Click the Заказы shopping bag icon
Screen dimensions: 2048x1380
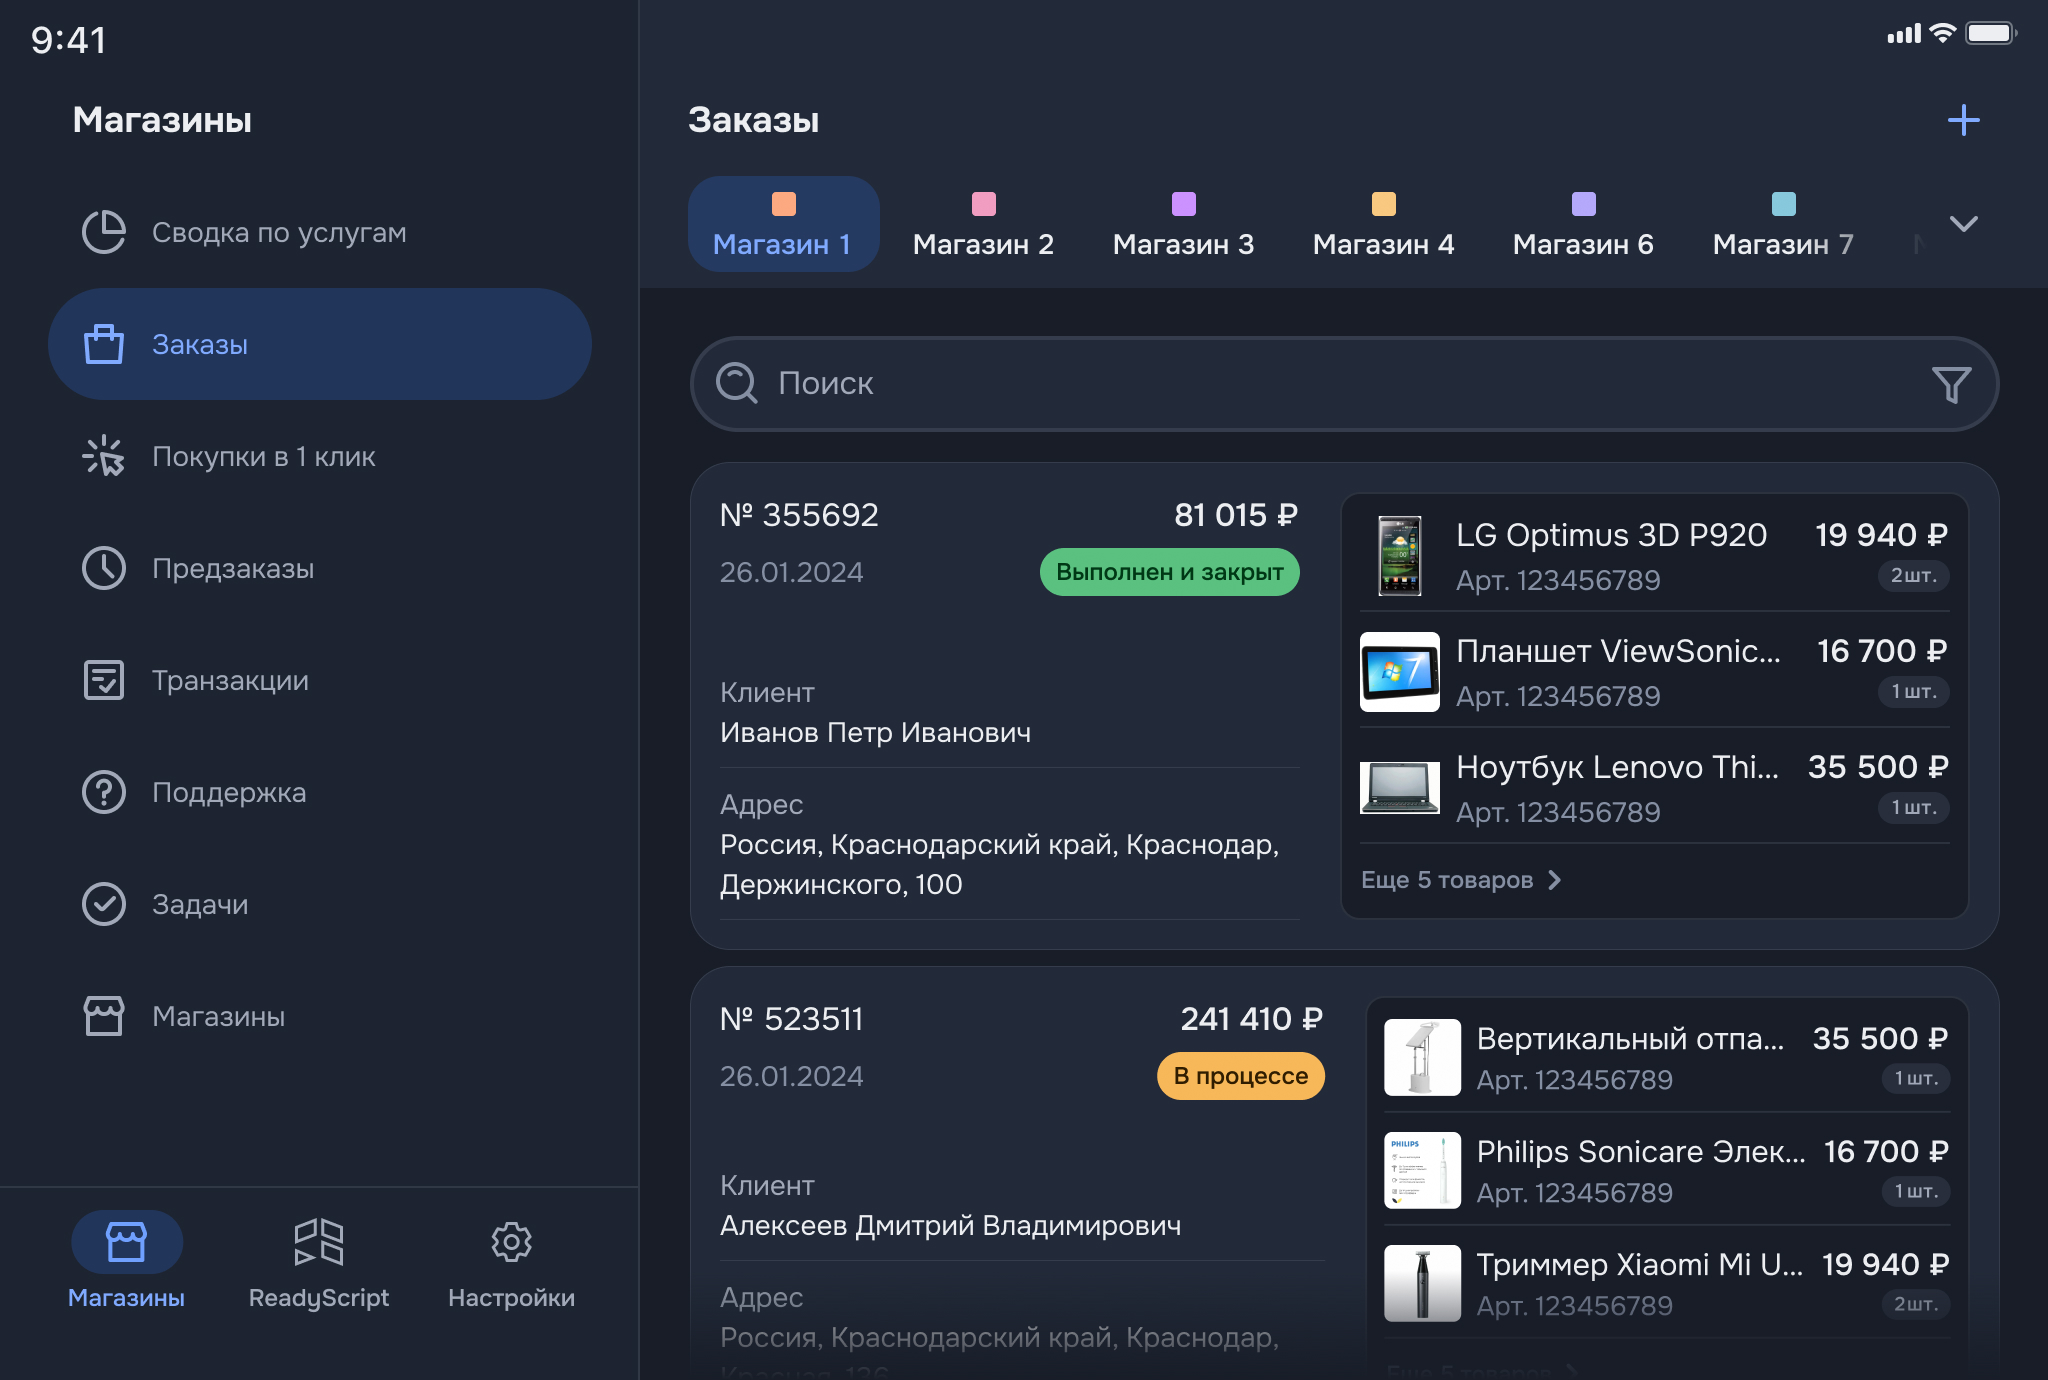point(104,344)
